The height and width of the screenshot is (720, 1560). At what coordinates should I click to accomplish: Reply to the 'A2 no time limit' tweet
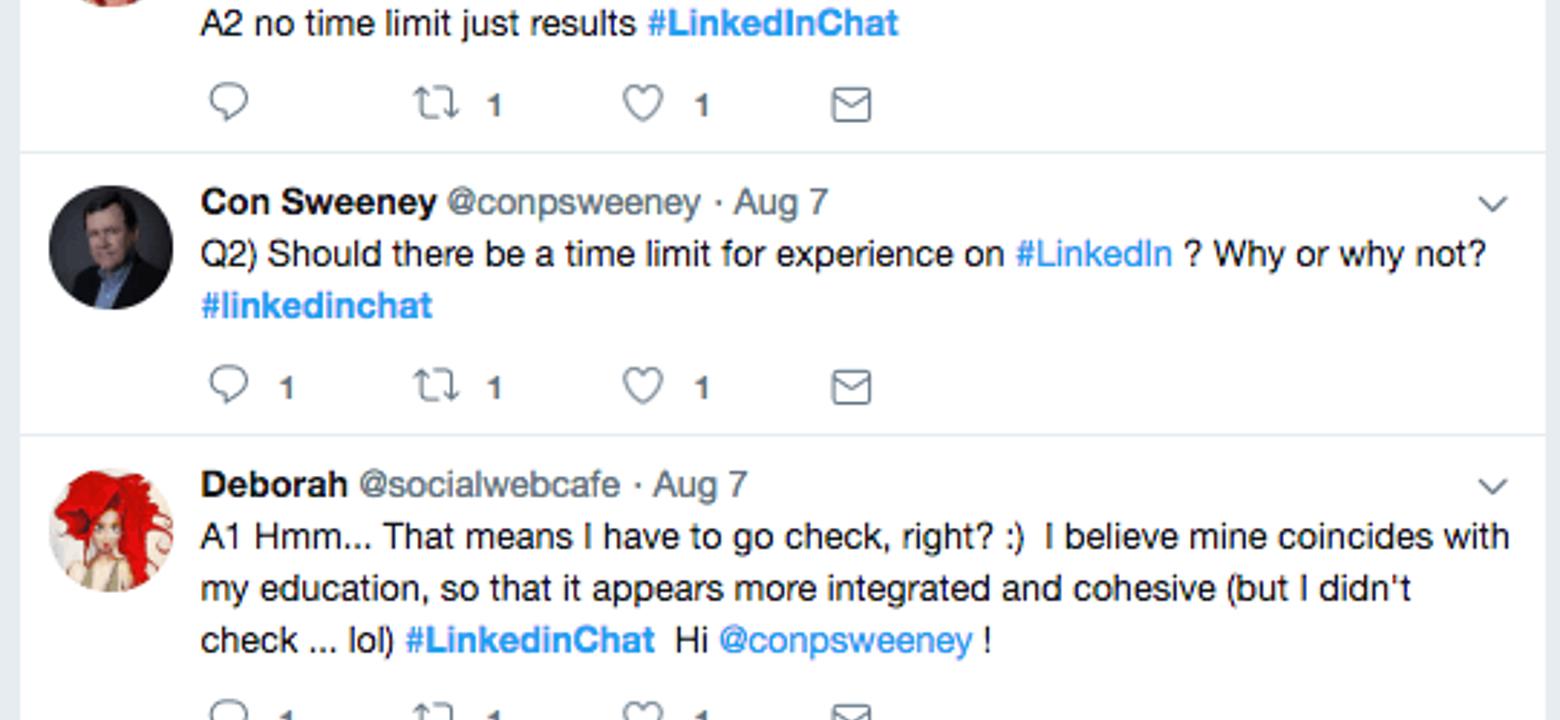click(x=229, y=103)
